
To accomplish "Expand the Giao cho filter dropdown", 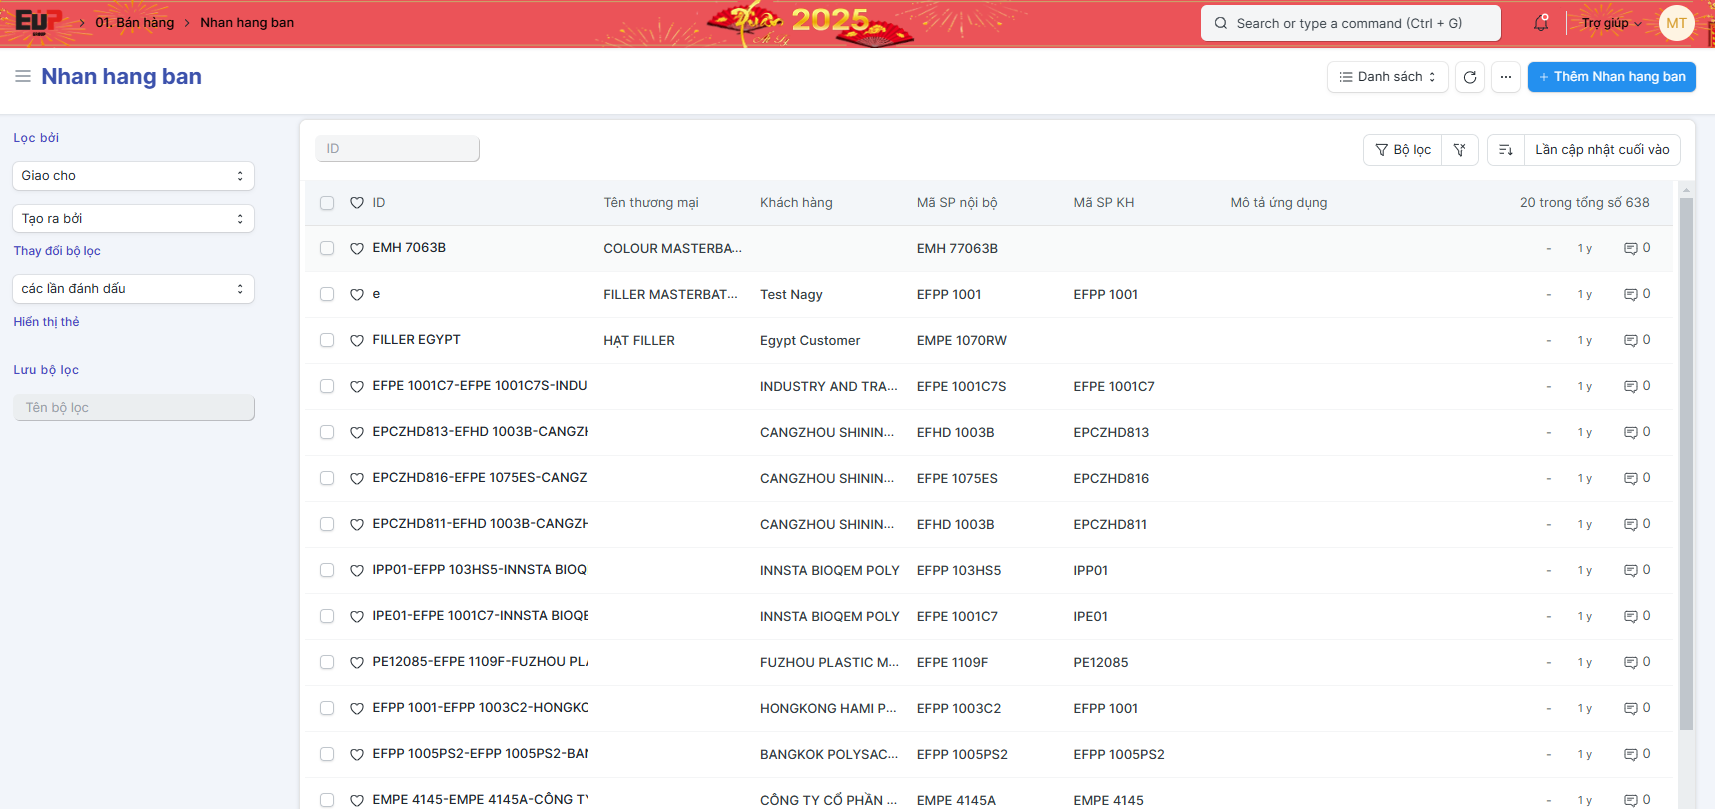I will tap(133, 176).
